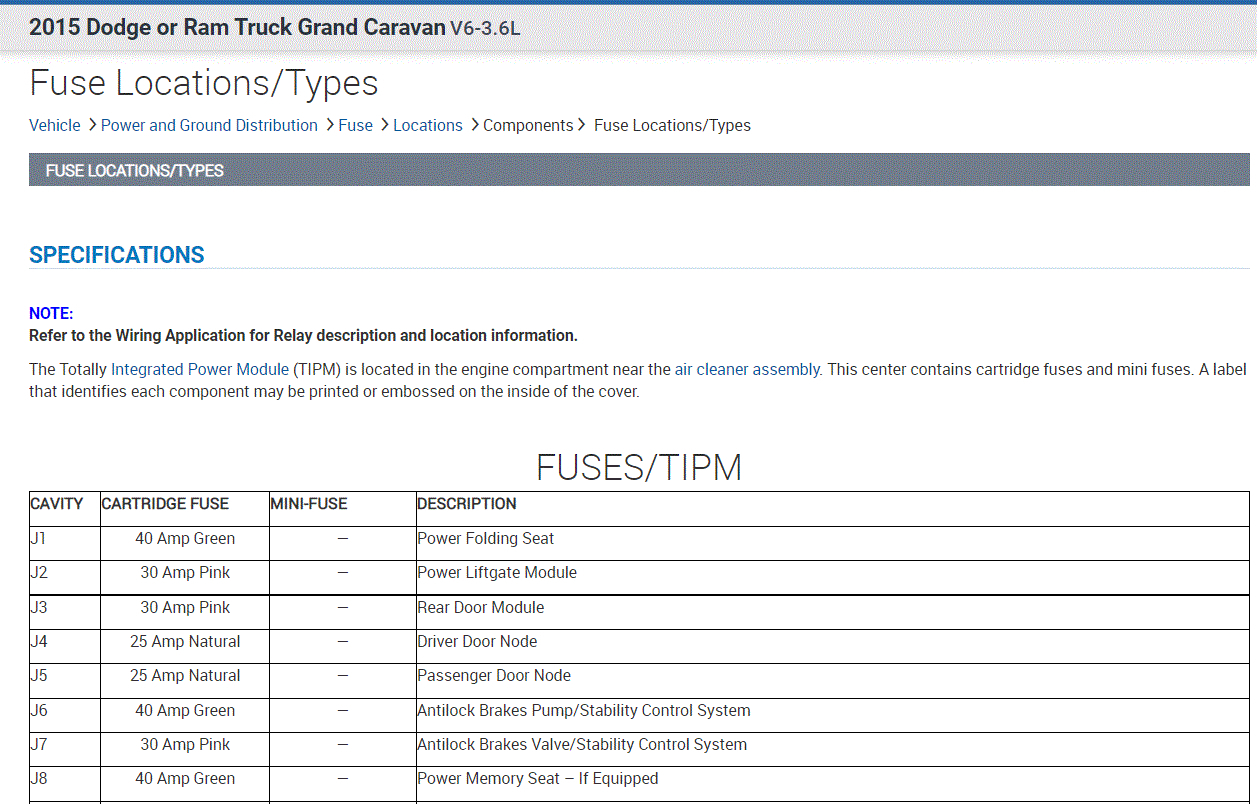Click Power Memory Seat – If Equipped description

click(538, 779)
